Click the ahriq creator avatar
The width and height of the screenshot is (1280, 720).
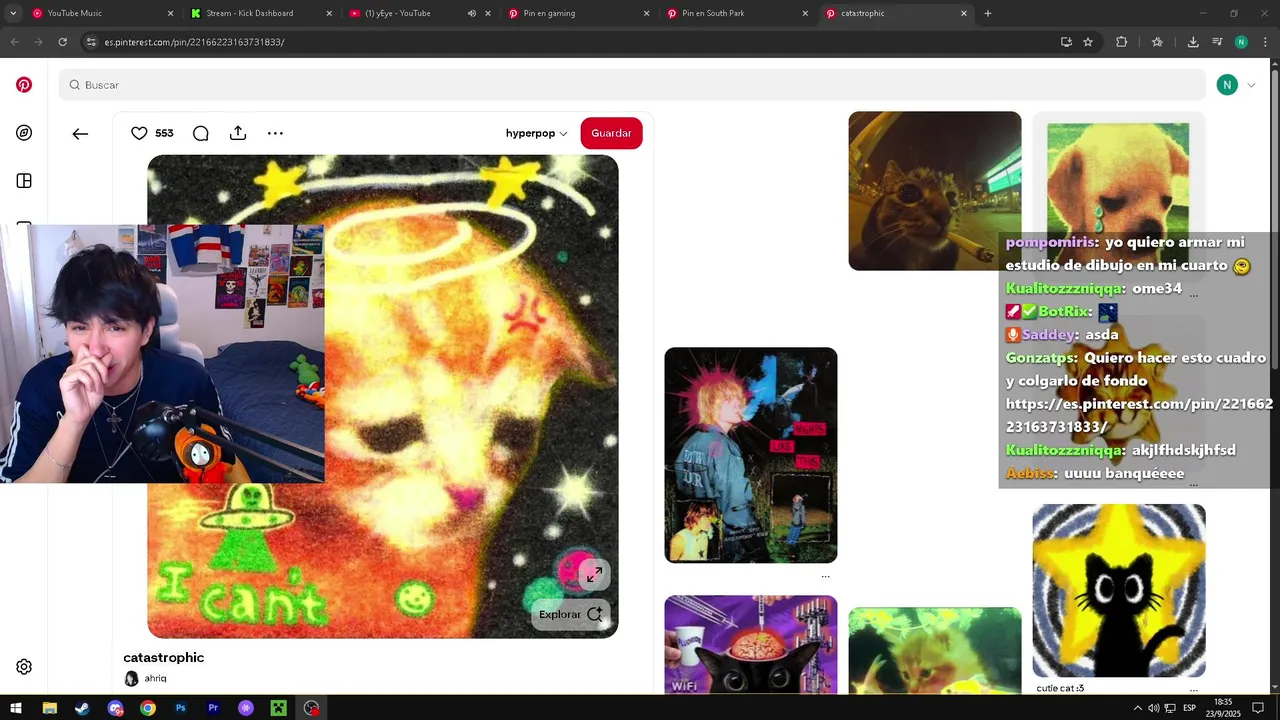[x=131, y=678]
